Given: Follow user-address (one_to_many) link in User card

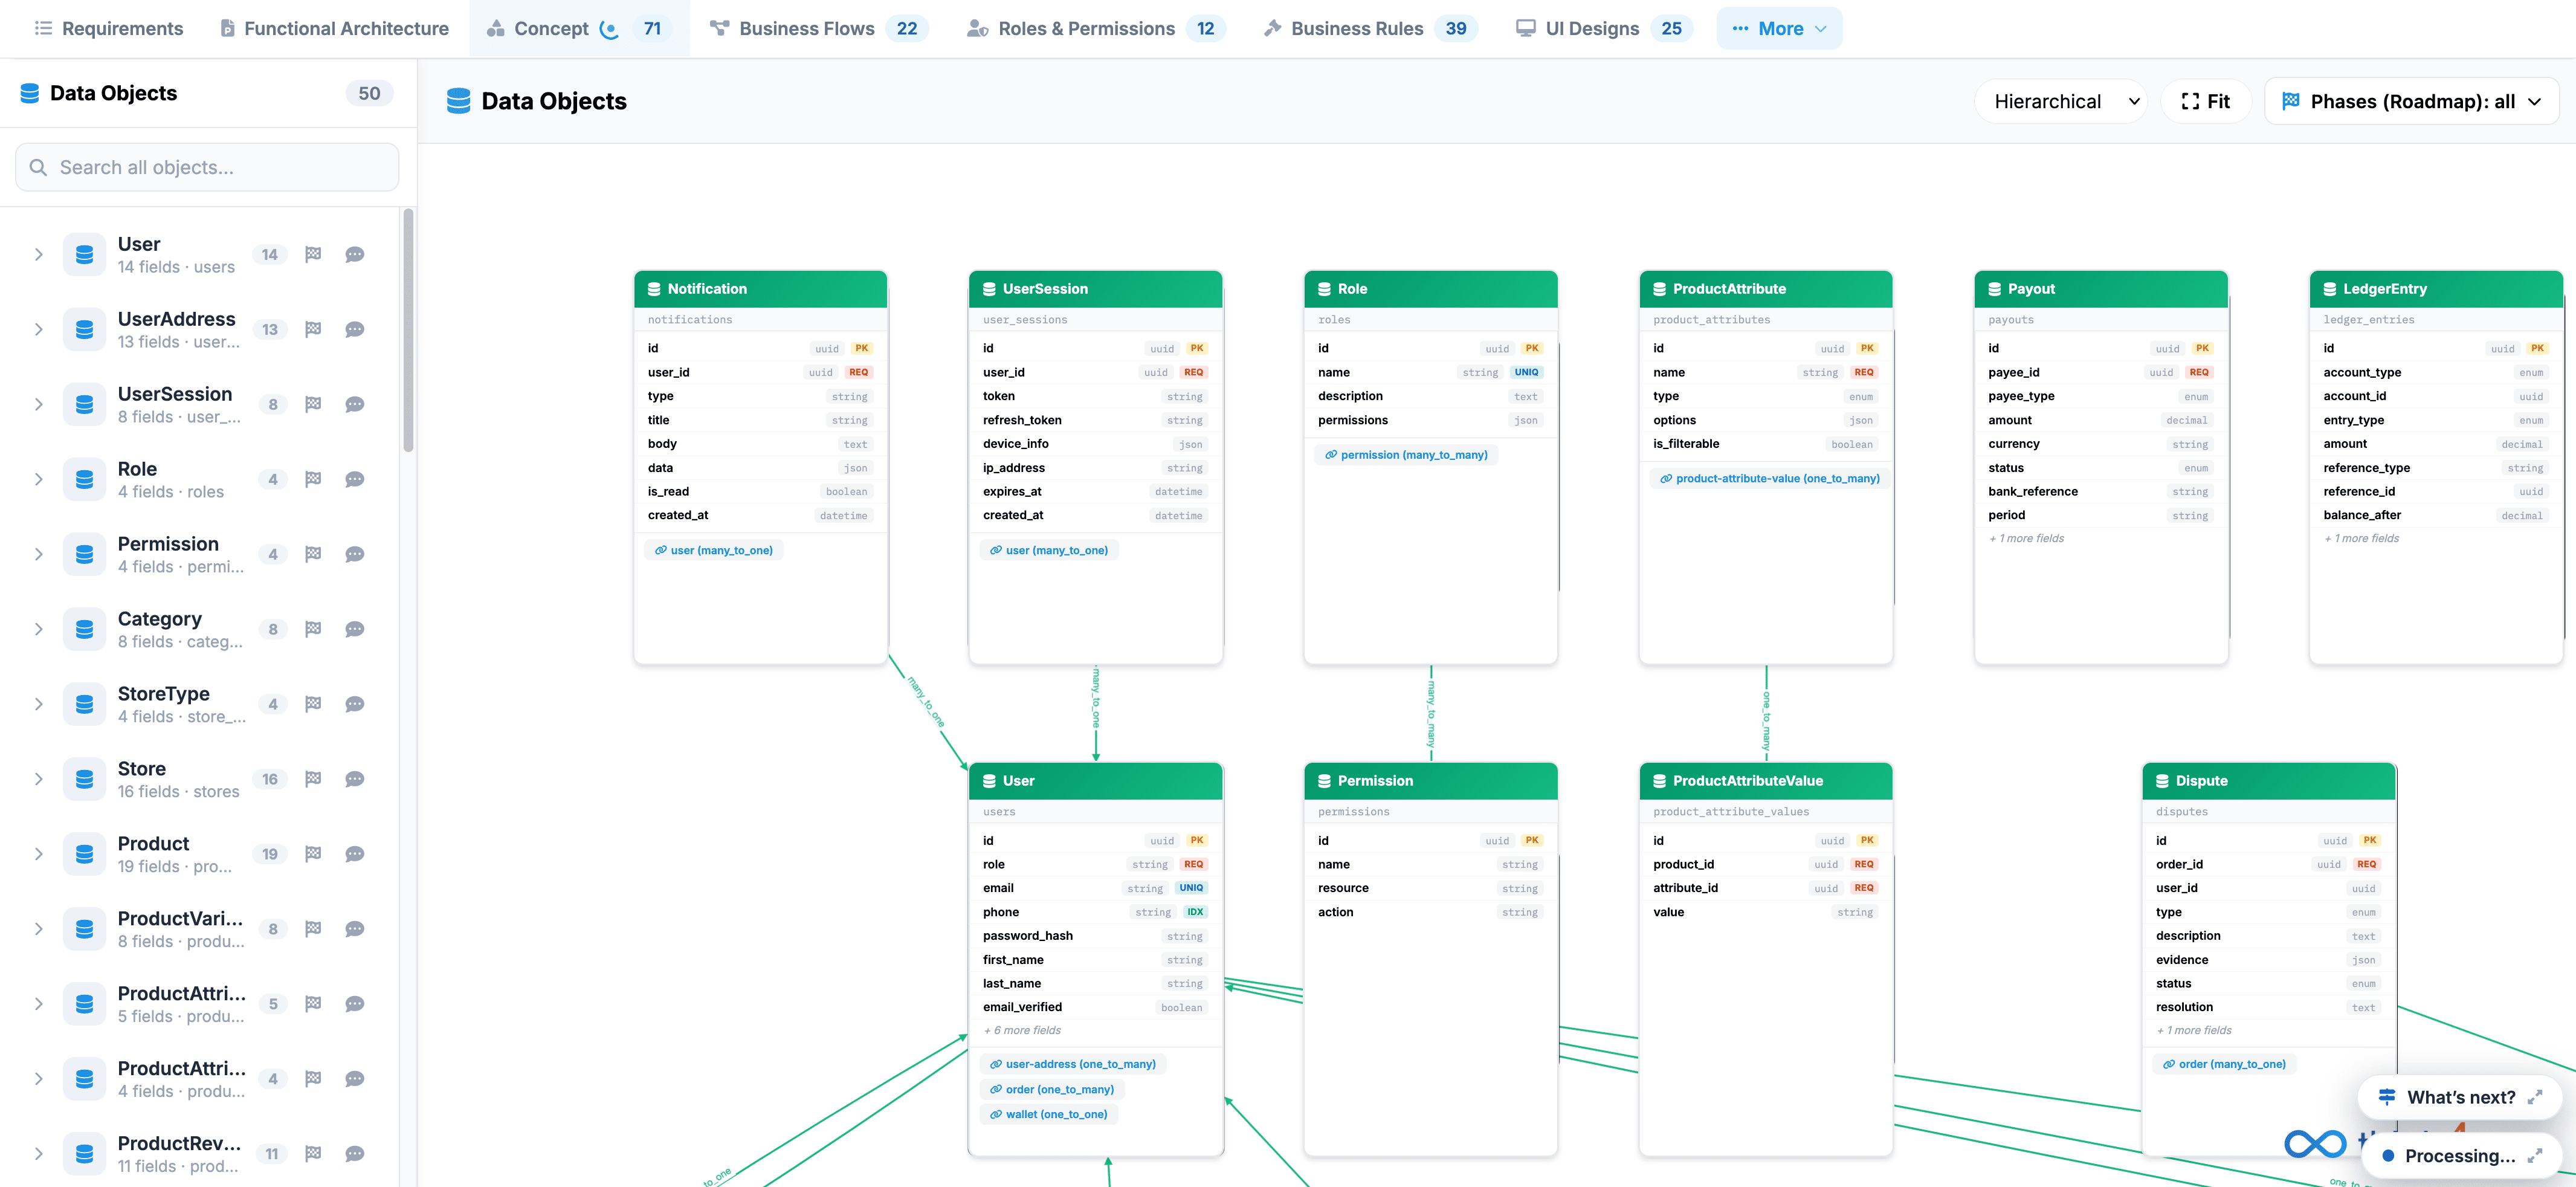Looking at the screenshot, I should click(1072, 1064).
